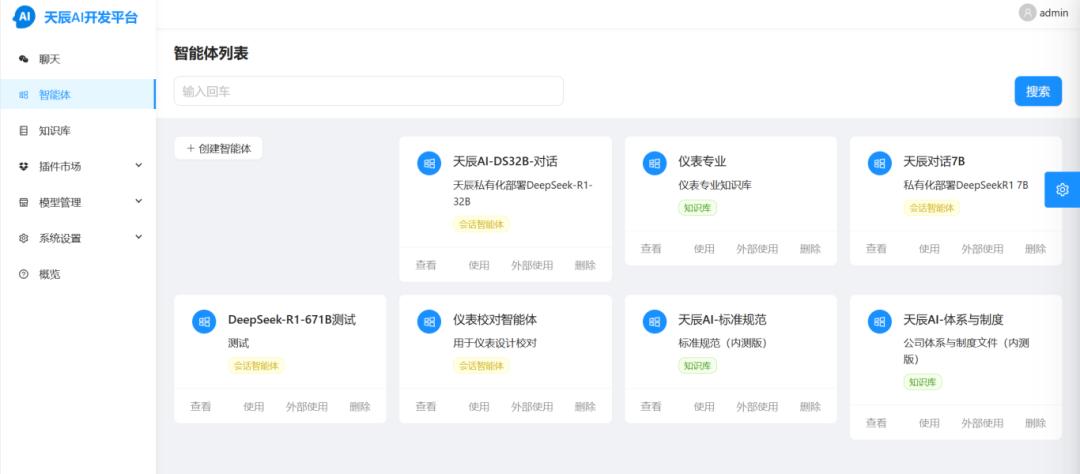
Task: Click 外部使用 on 天辰AI-标准规范 card
Action: coord(757,406)
